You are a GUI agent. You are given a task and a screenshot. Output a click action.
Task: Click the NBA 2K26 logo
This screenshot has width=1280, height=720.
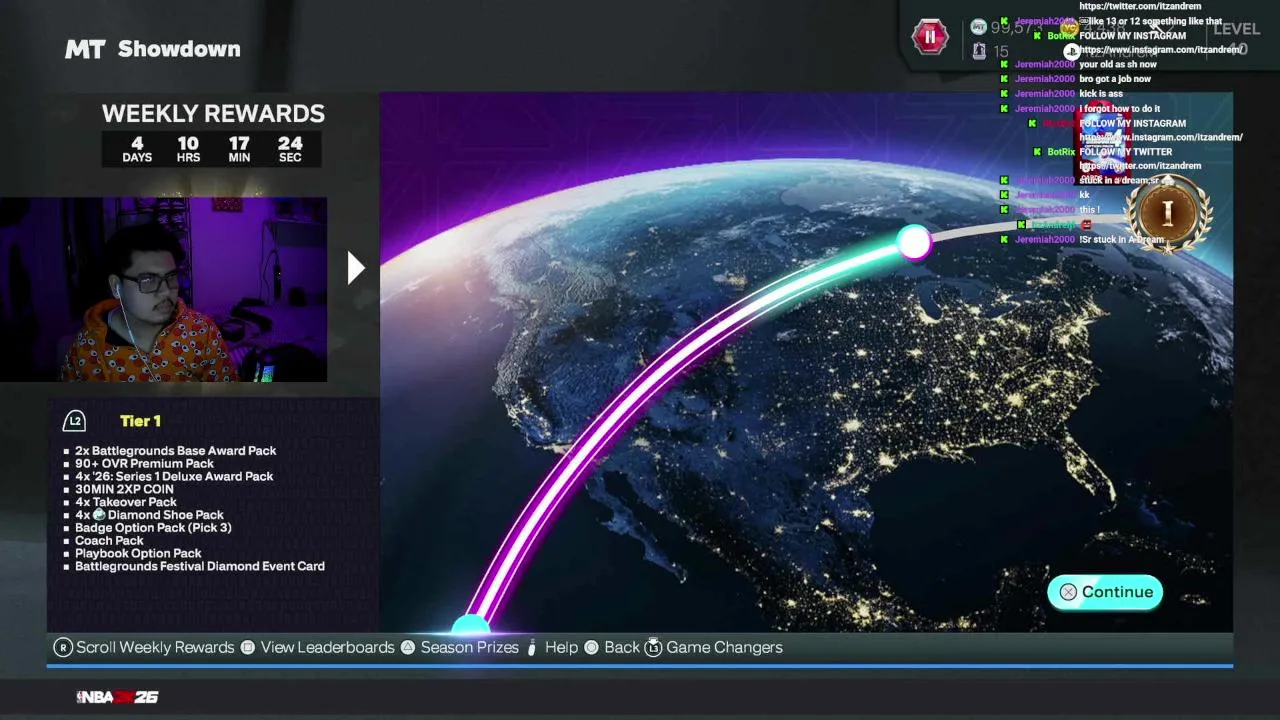(117, 697)
